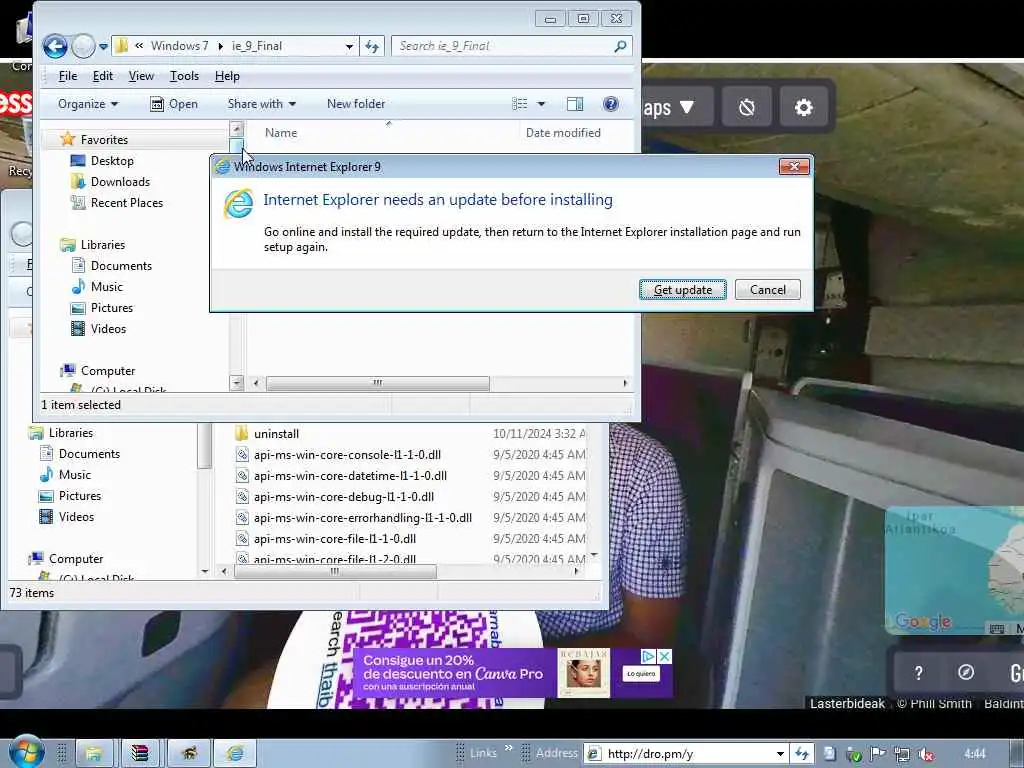Open the Edit menu
Image resolution: width=1024 pixels, height=768 pixels.
pos(103,76)
